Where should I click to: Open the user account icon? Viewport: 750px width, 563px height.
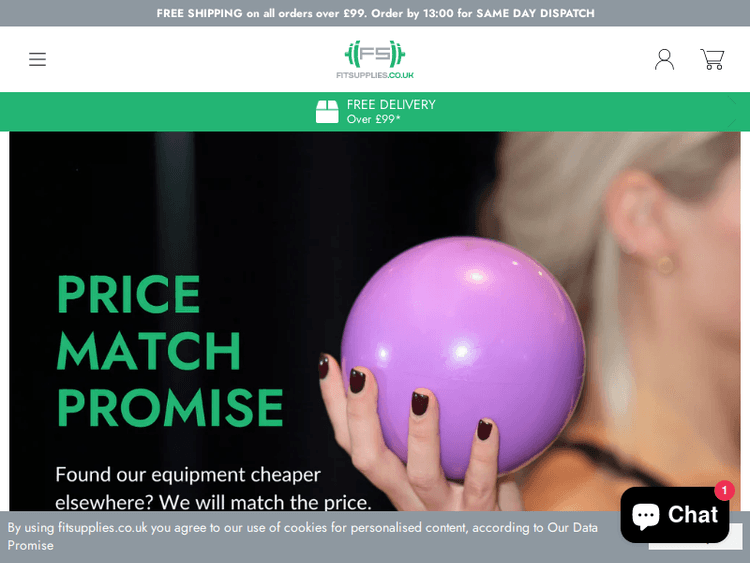664,59
